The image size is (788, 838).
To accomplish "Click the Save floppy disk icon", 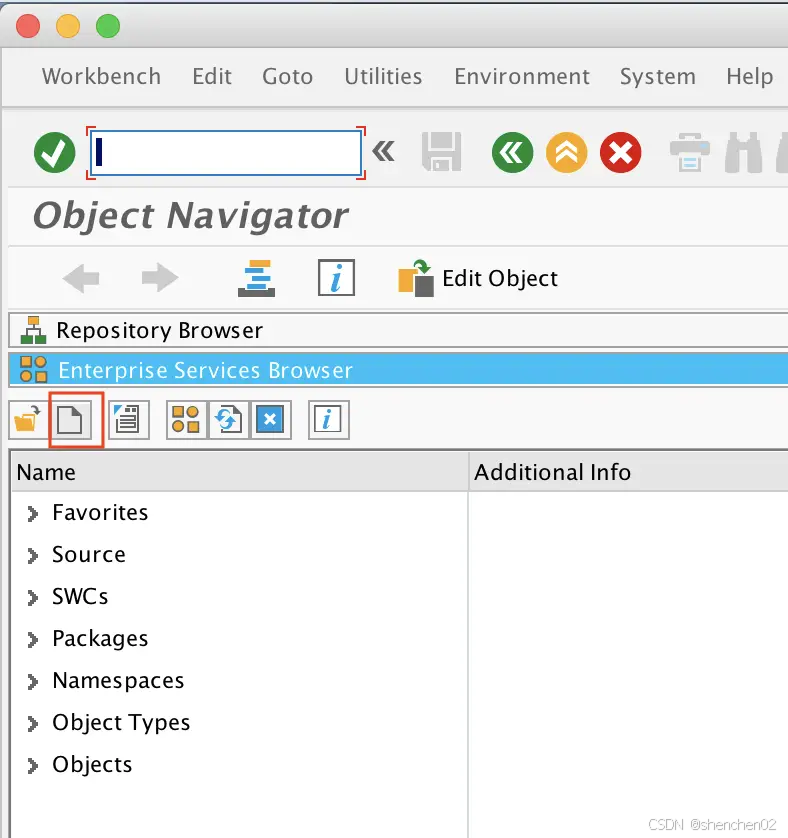I will pyautogui.click(x=442, y=152).
